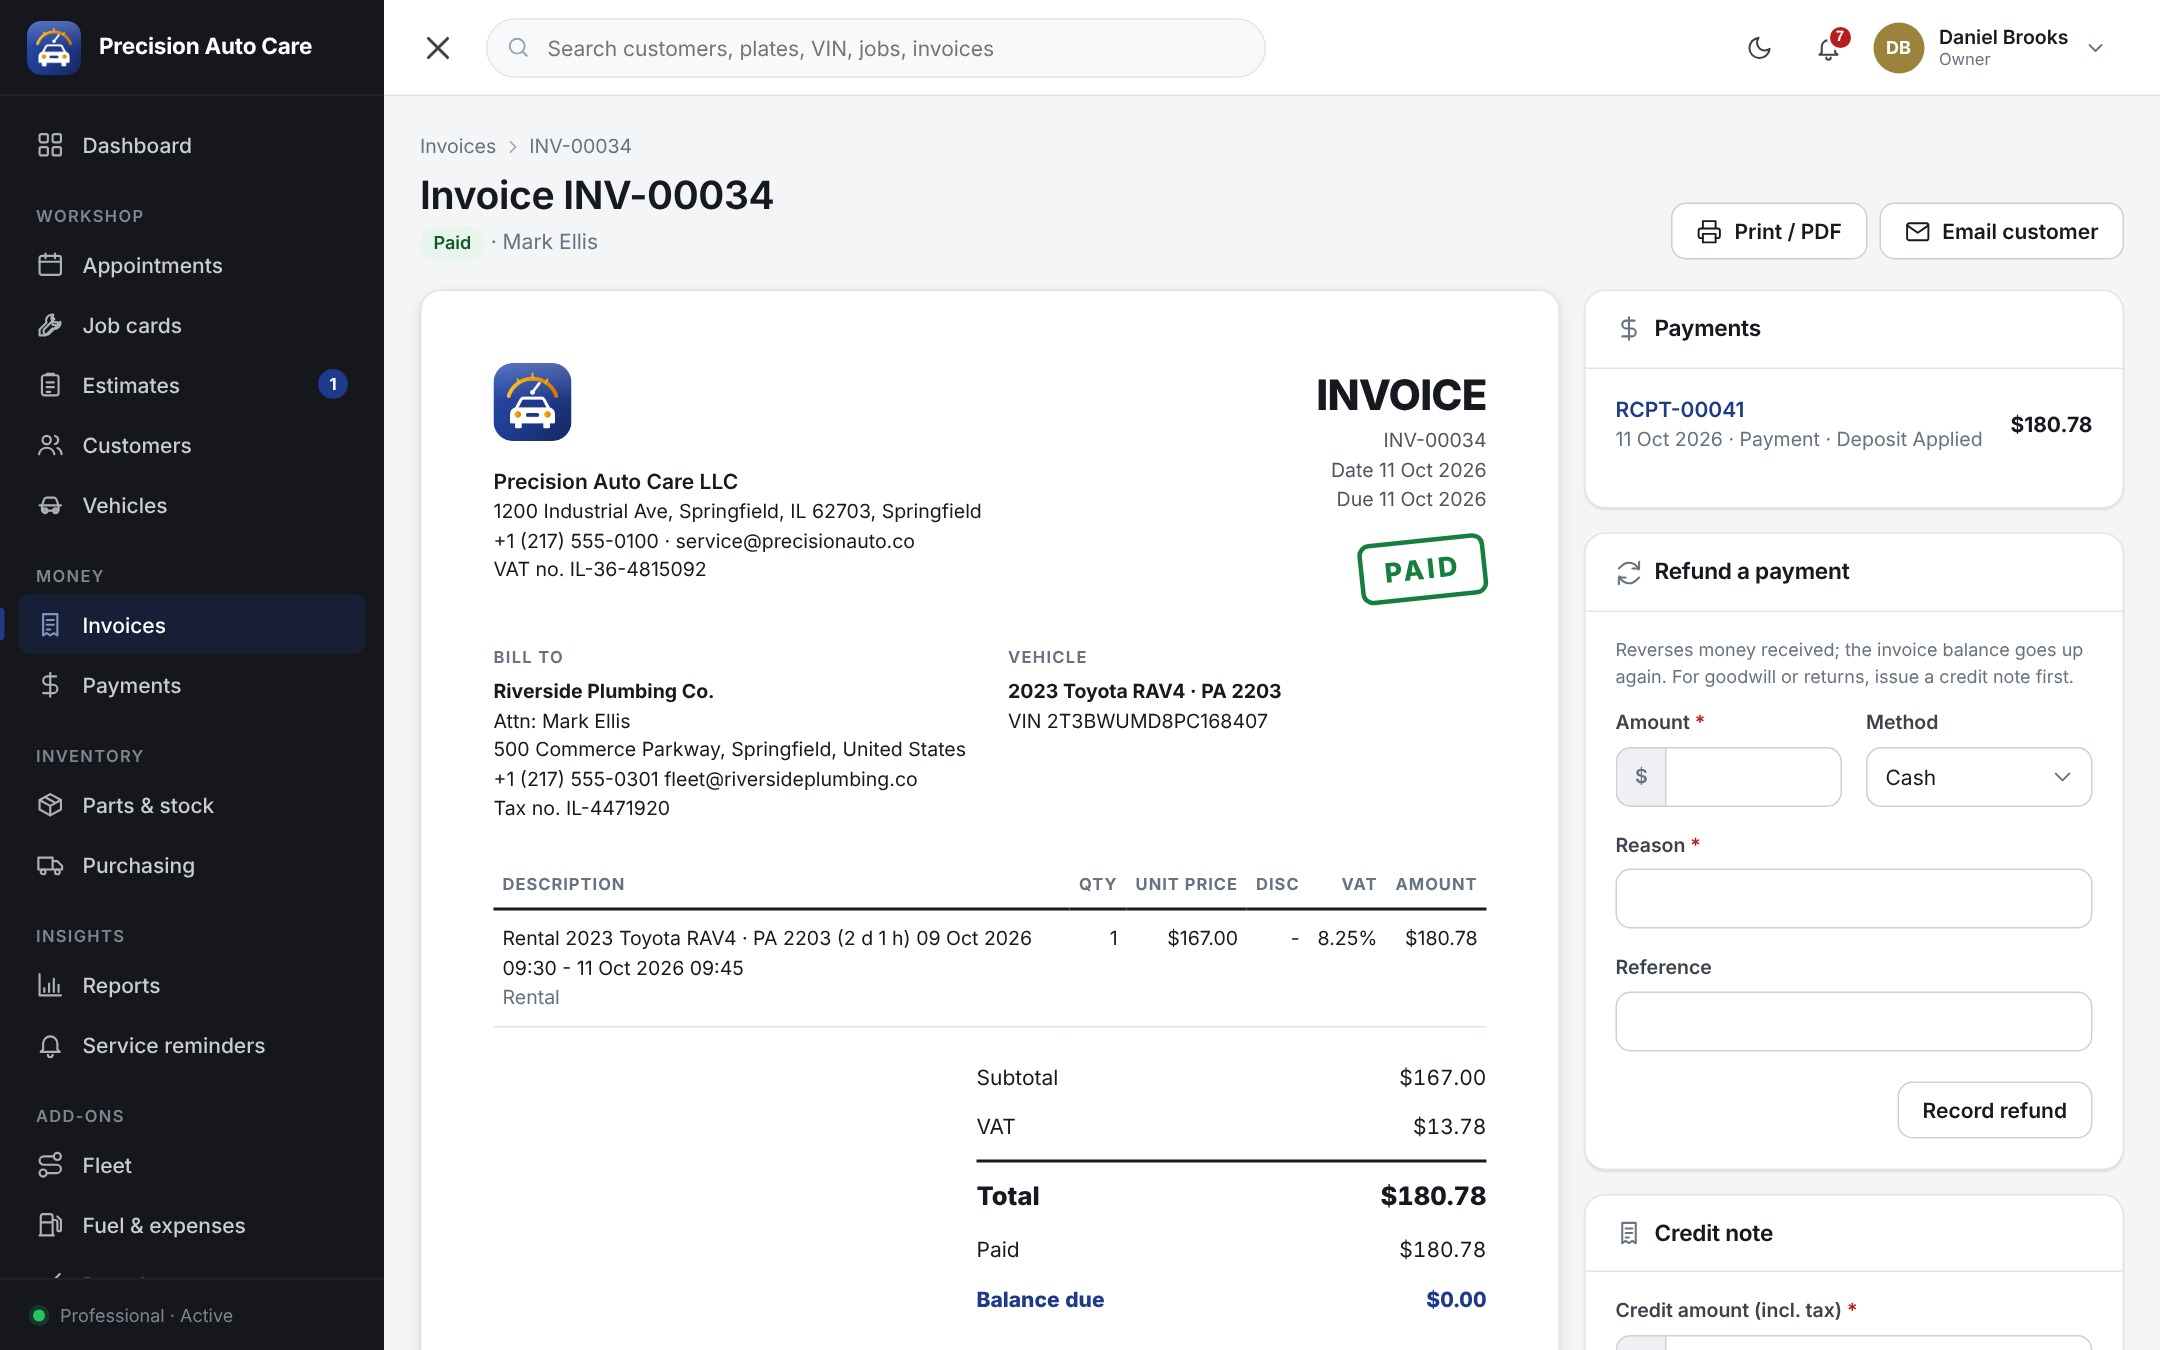Open the Dashboard page

pyautogui.click(x=192, y=145)
